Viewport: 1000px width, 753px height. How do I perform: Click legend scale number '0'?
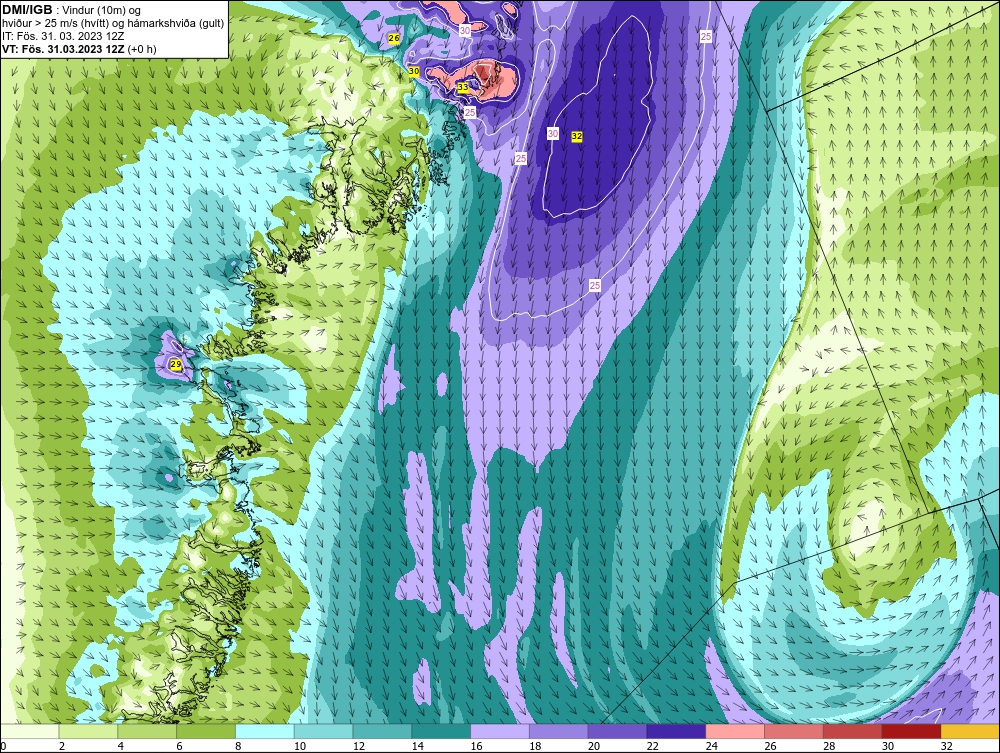click(3, 746)
